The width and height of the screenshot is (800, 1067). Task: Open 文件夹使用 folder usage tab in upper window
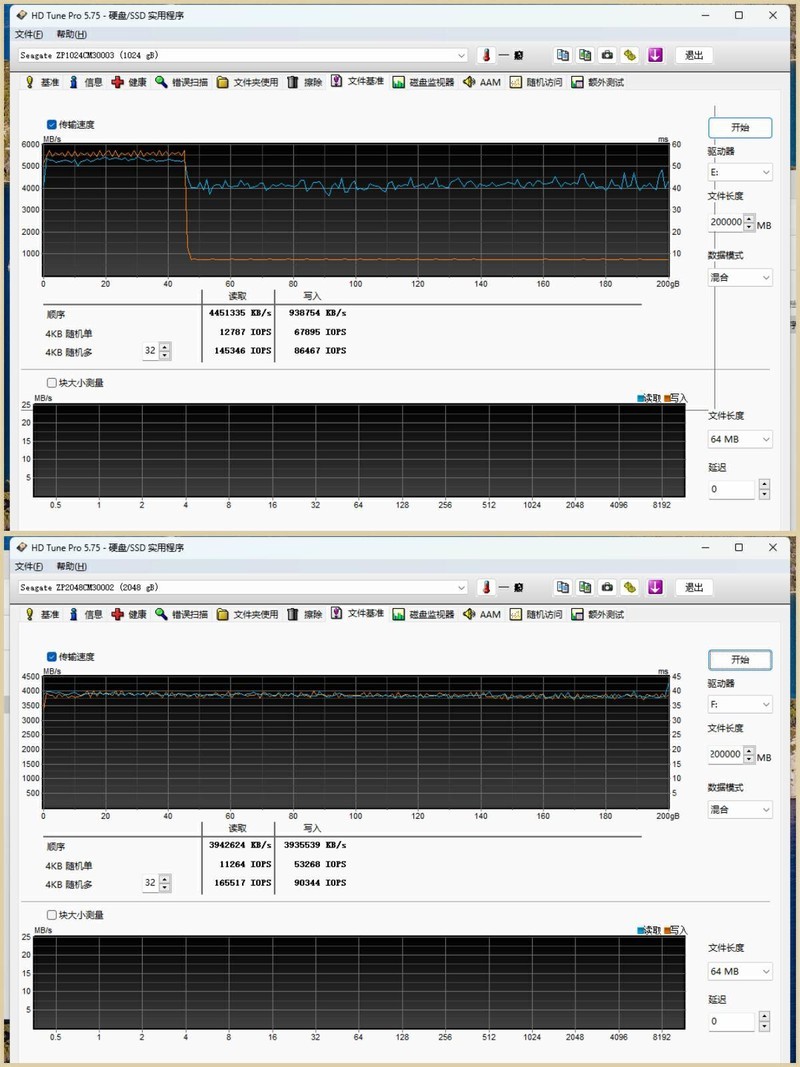[248, 82]
